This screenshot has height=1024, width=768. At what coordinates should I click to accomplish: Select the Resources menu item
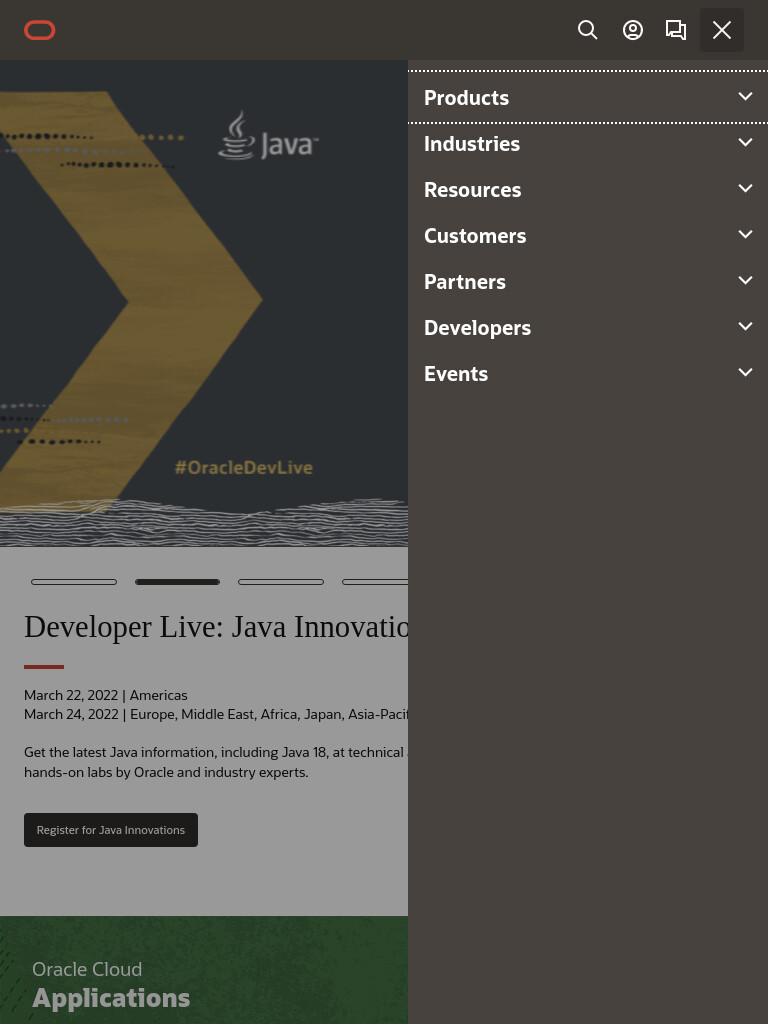588,189
